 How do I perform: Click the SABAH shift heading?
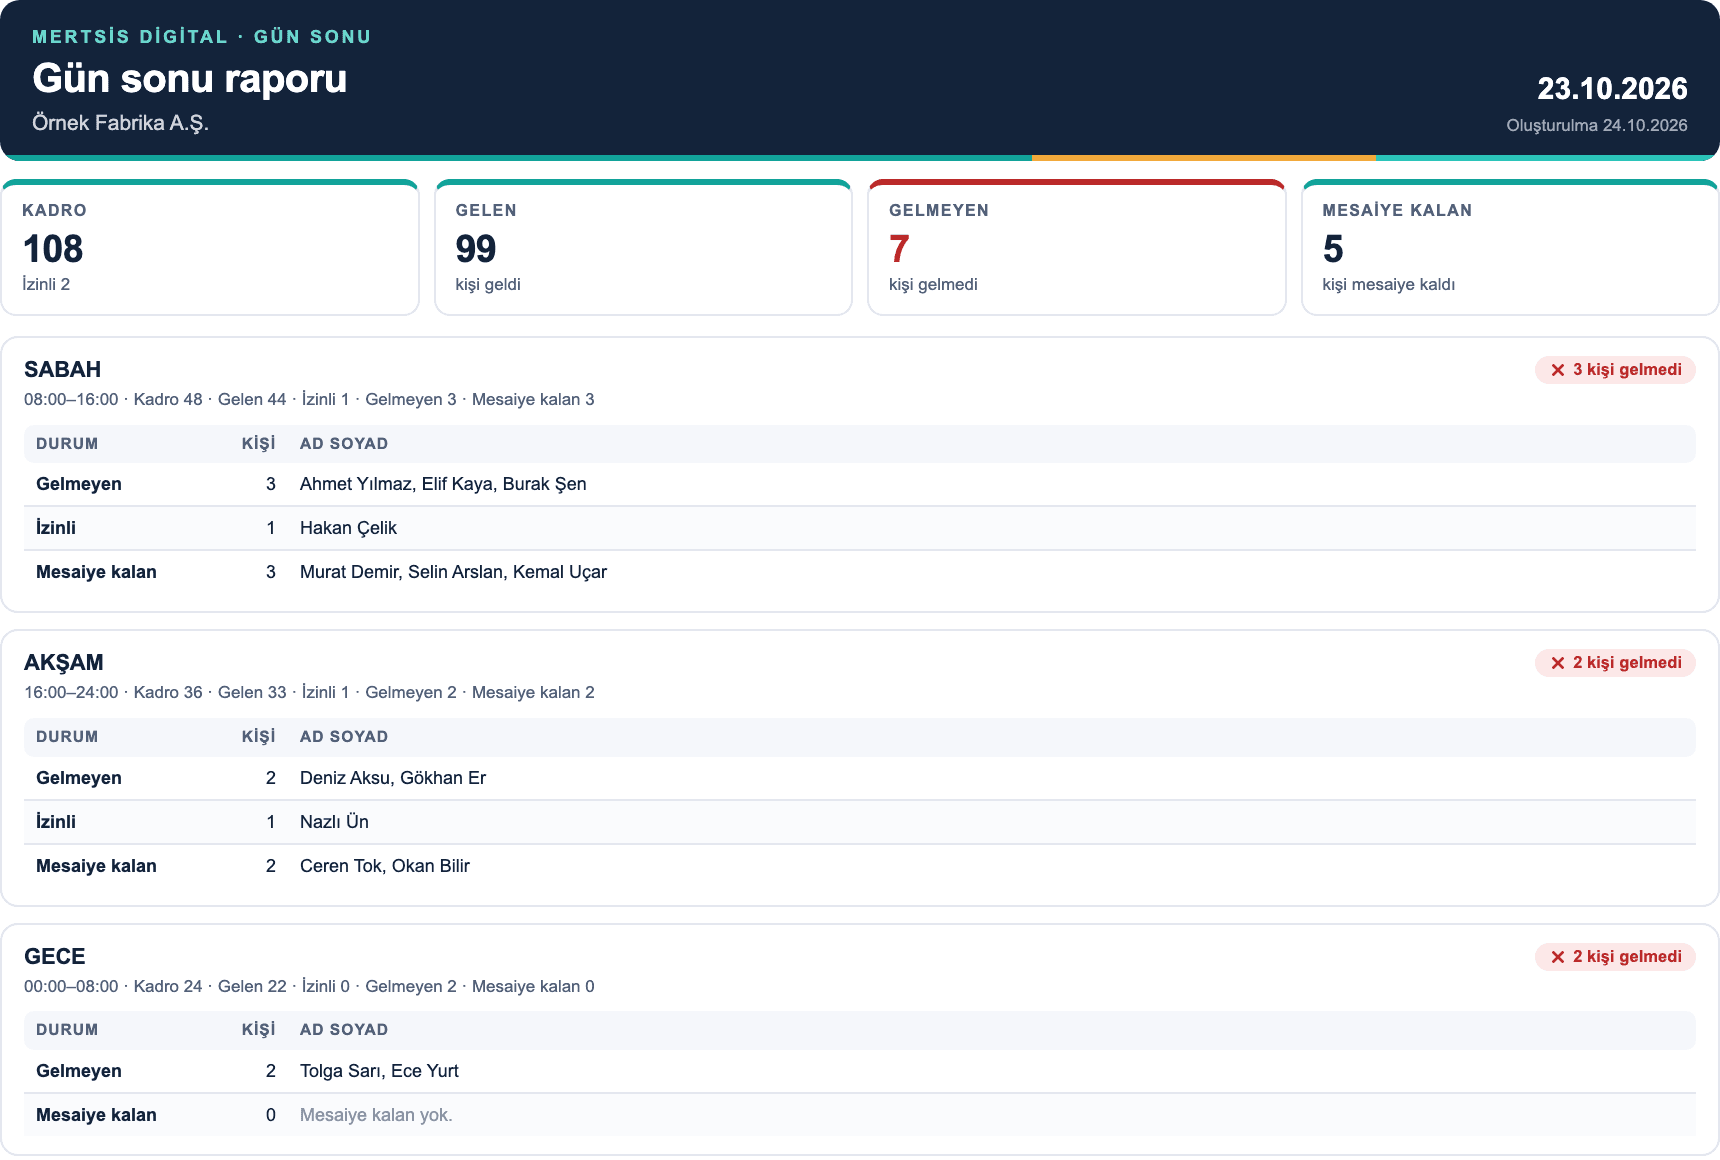tap(63, 369)
